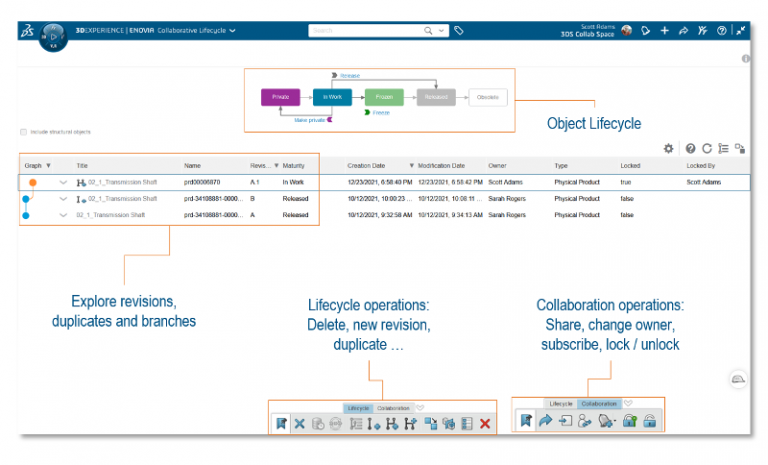Viewport: 768px width, 465px height.
Task: Click the Lock padlock with green key
Action: (630, 421)
